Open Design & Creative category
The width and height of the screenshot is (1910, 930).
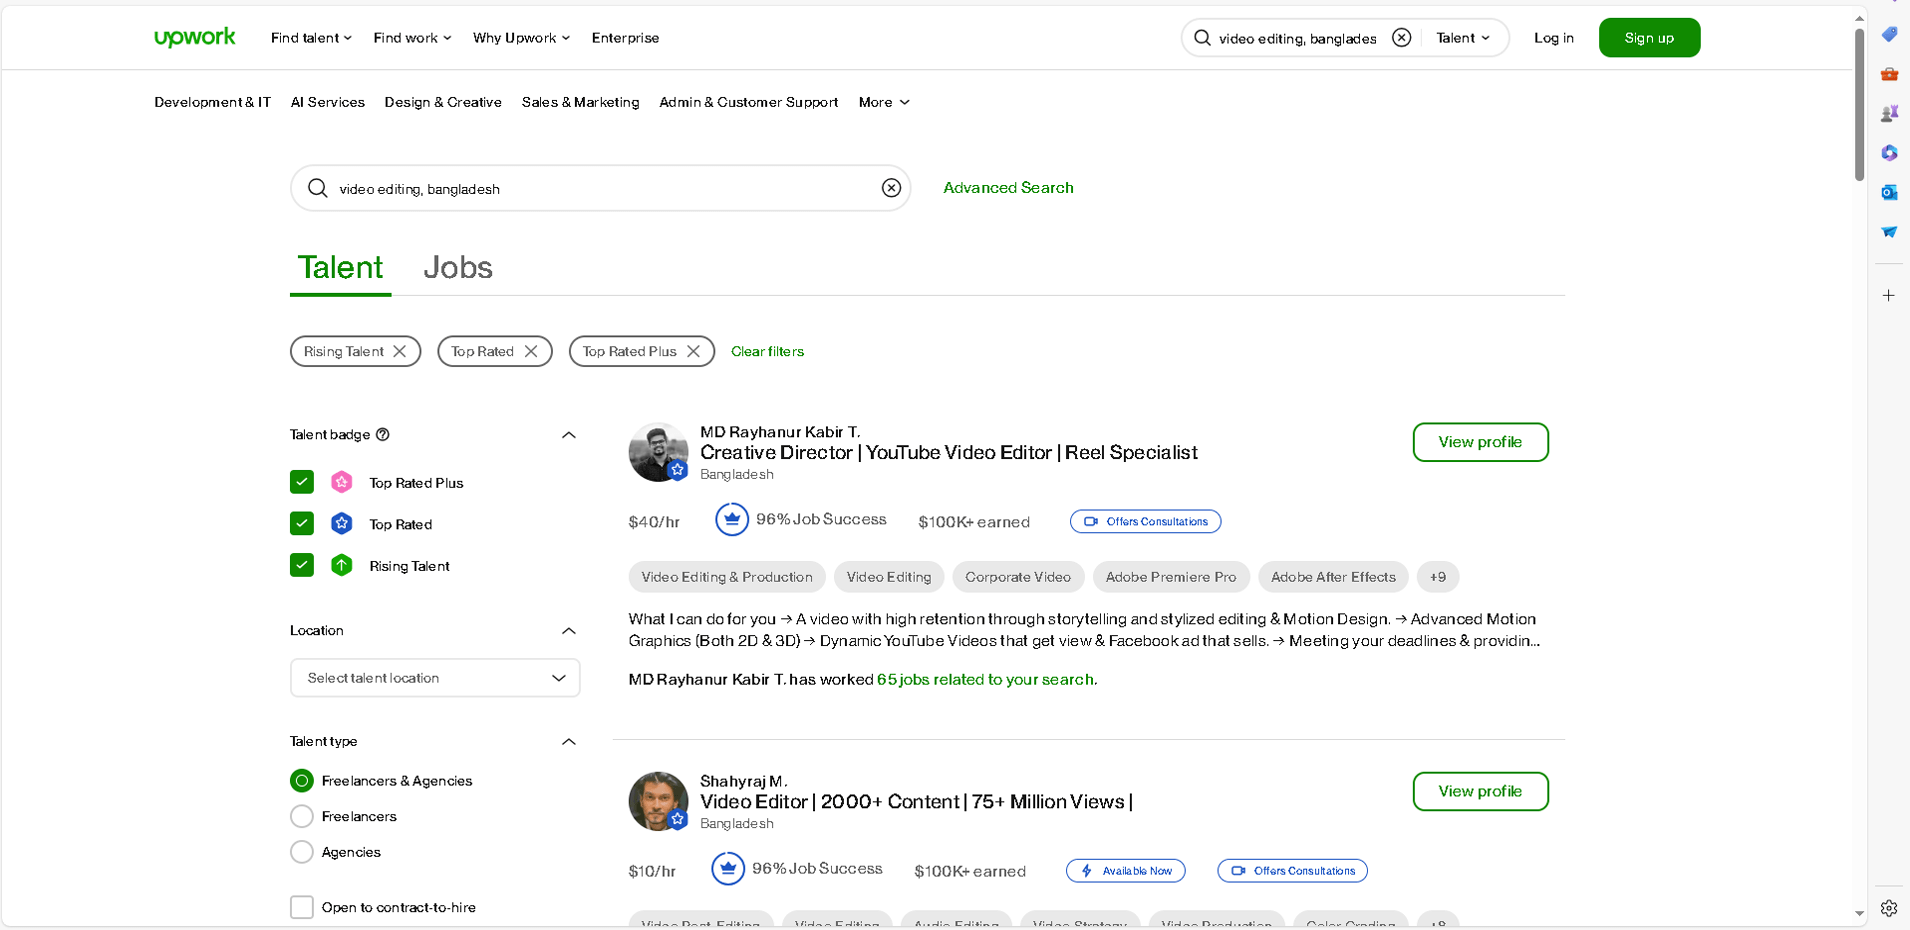(x=443, y=102)
